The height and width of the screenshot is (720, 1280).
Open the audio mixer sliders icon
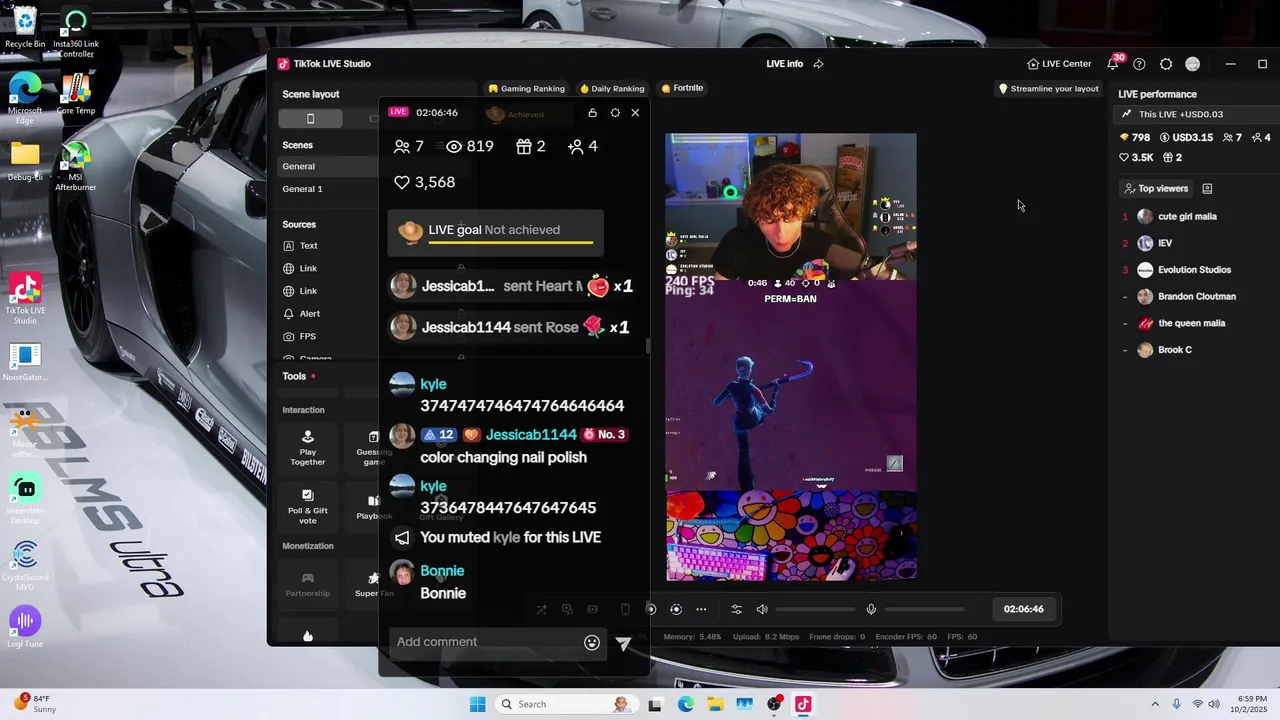[737, 609]
